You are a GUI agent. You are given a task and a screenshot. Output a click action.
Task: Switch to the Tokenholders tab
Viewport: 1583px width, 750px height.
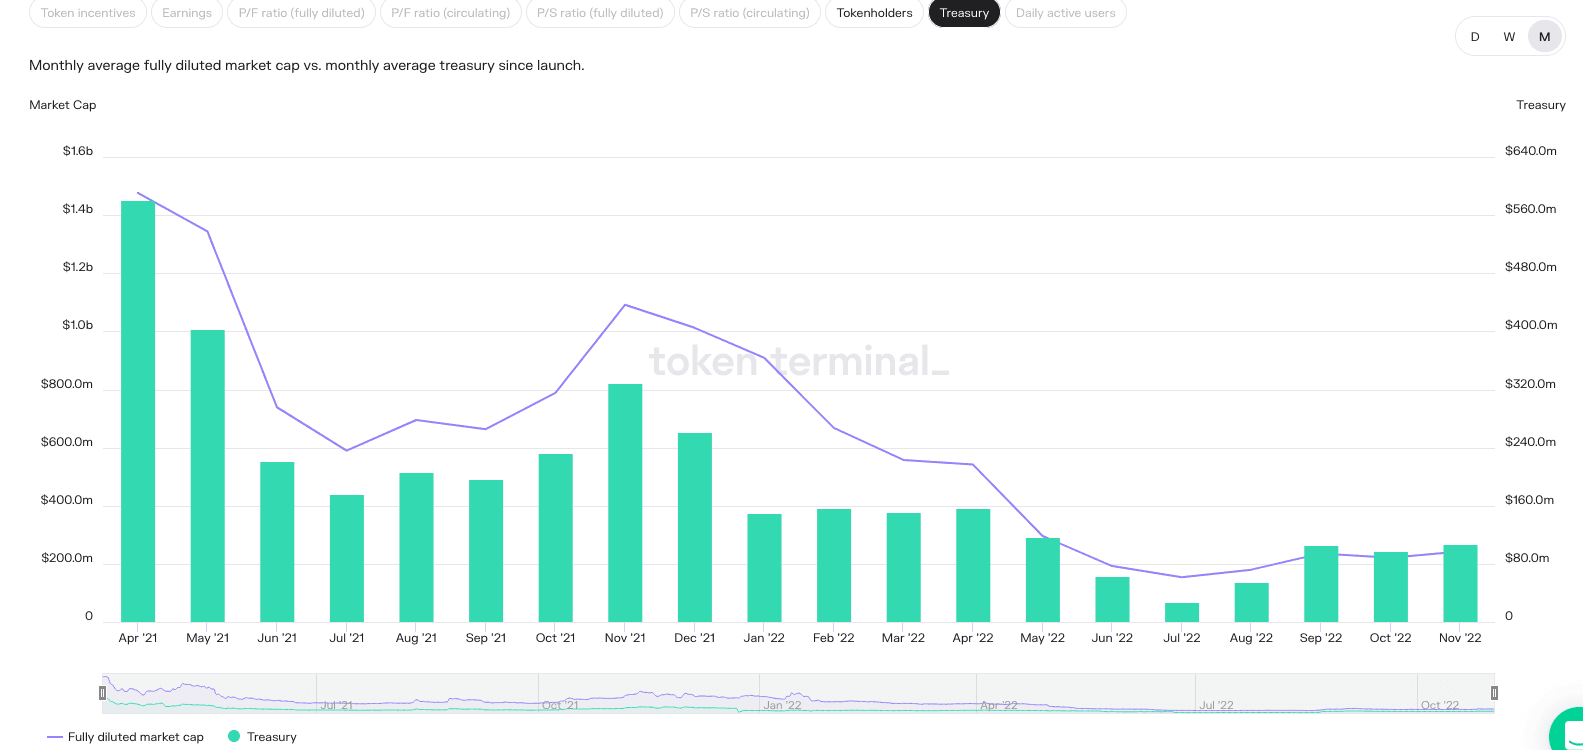pyautogui.click(x=875, y=13)
